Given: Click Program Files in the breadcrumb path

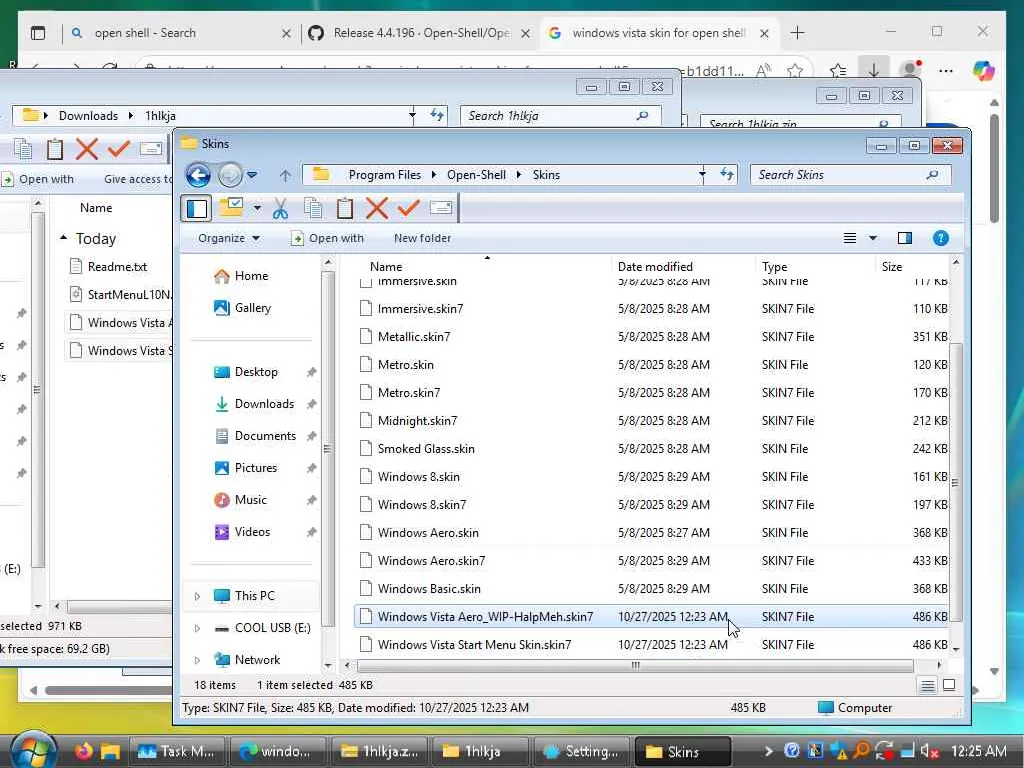Looking at the screenshot, I should click(385, 175).
